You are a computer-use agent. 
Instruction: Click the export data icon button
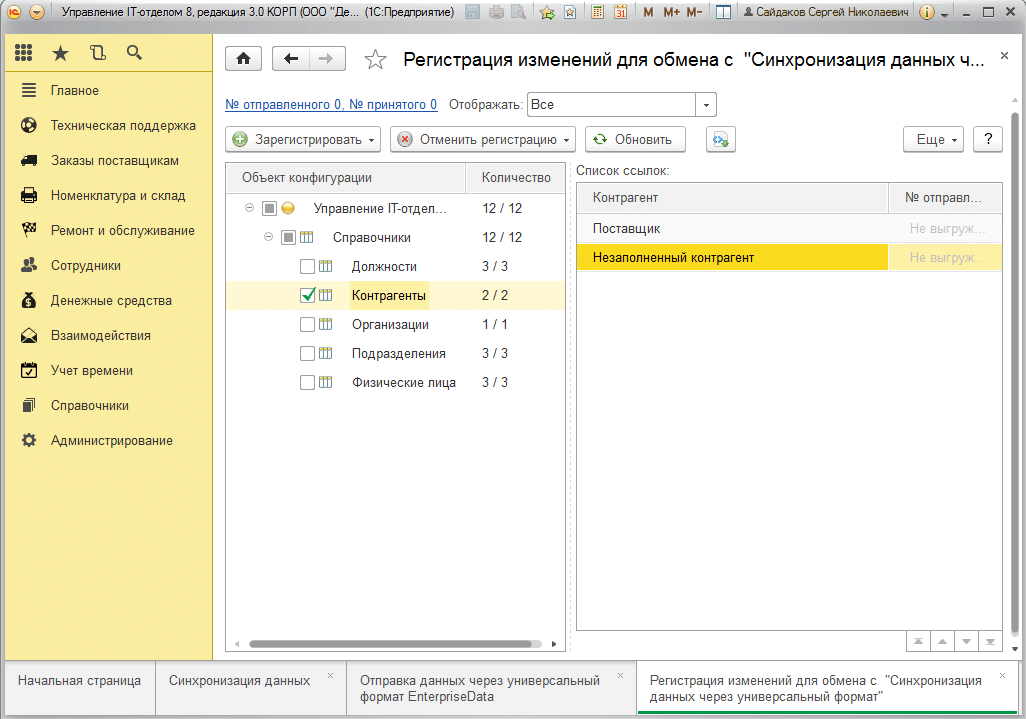(721, 139)
